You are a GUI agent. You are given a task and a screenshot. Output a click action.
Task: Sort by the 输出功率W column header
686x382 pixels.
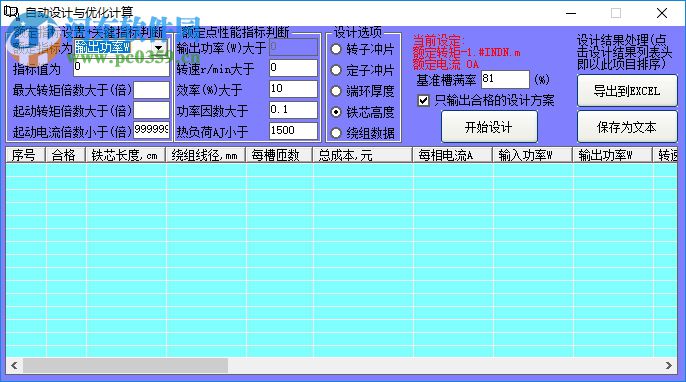click(x=612, y=155)
